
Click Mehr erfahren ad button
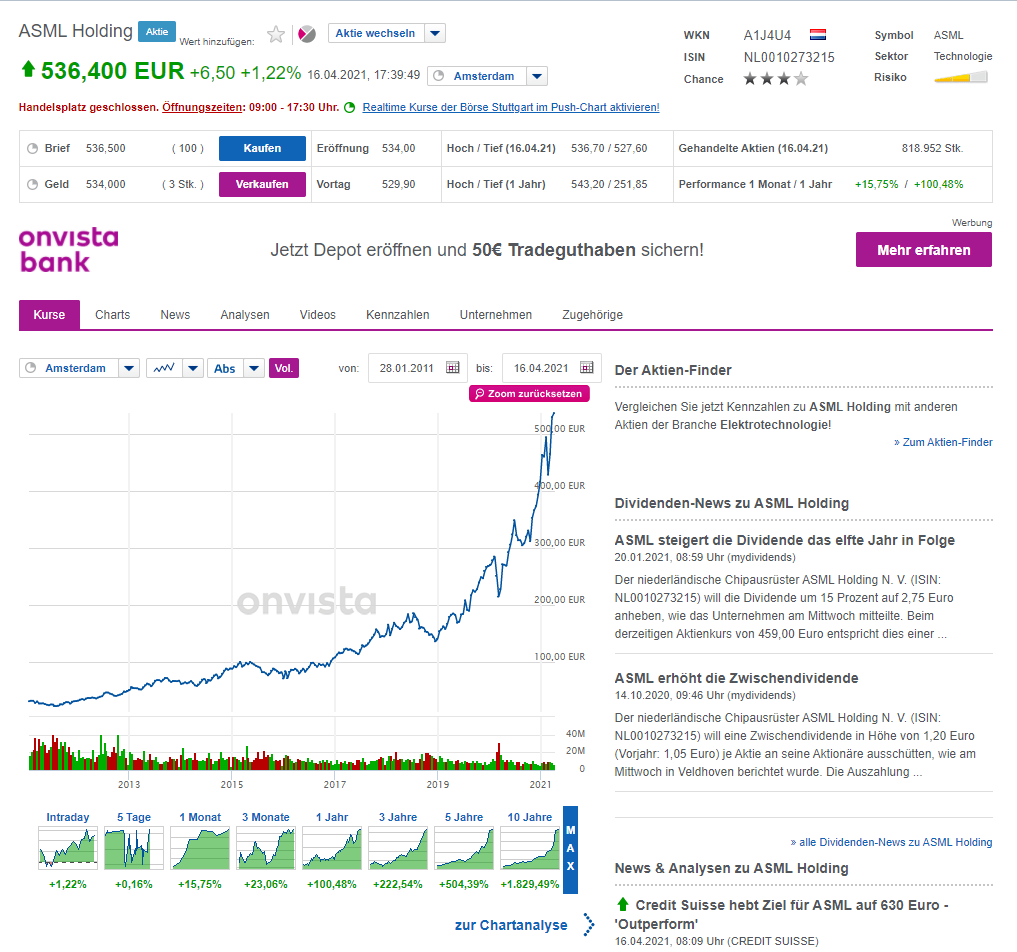click(924, 250)
